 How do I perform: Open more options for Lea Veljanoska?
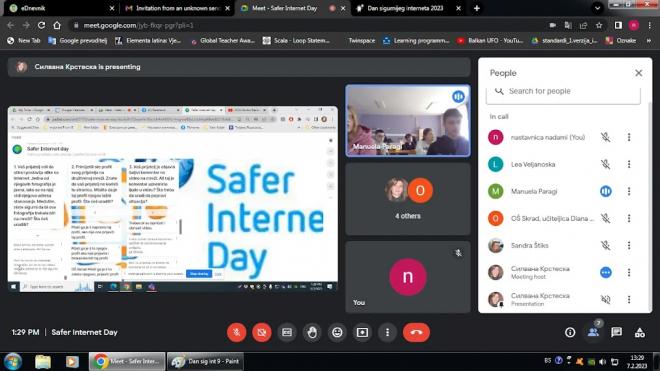coord(629,164)
